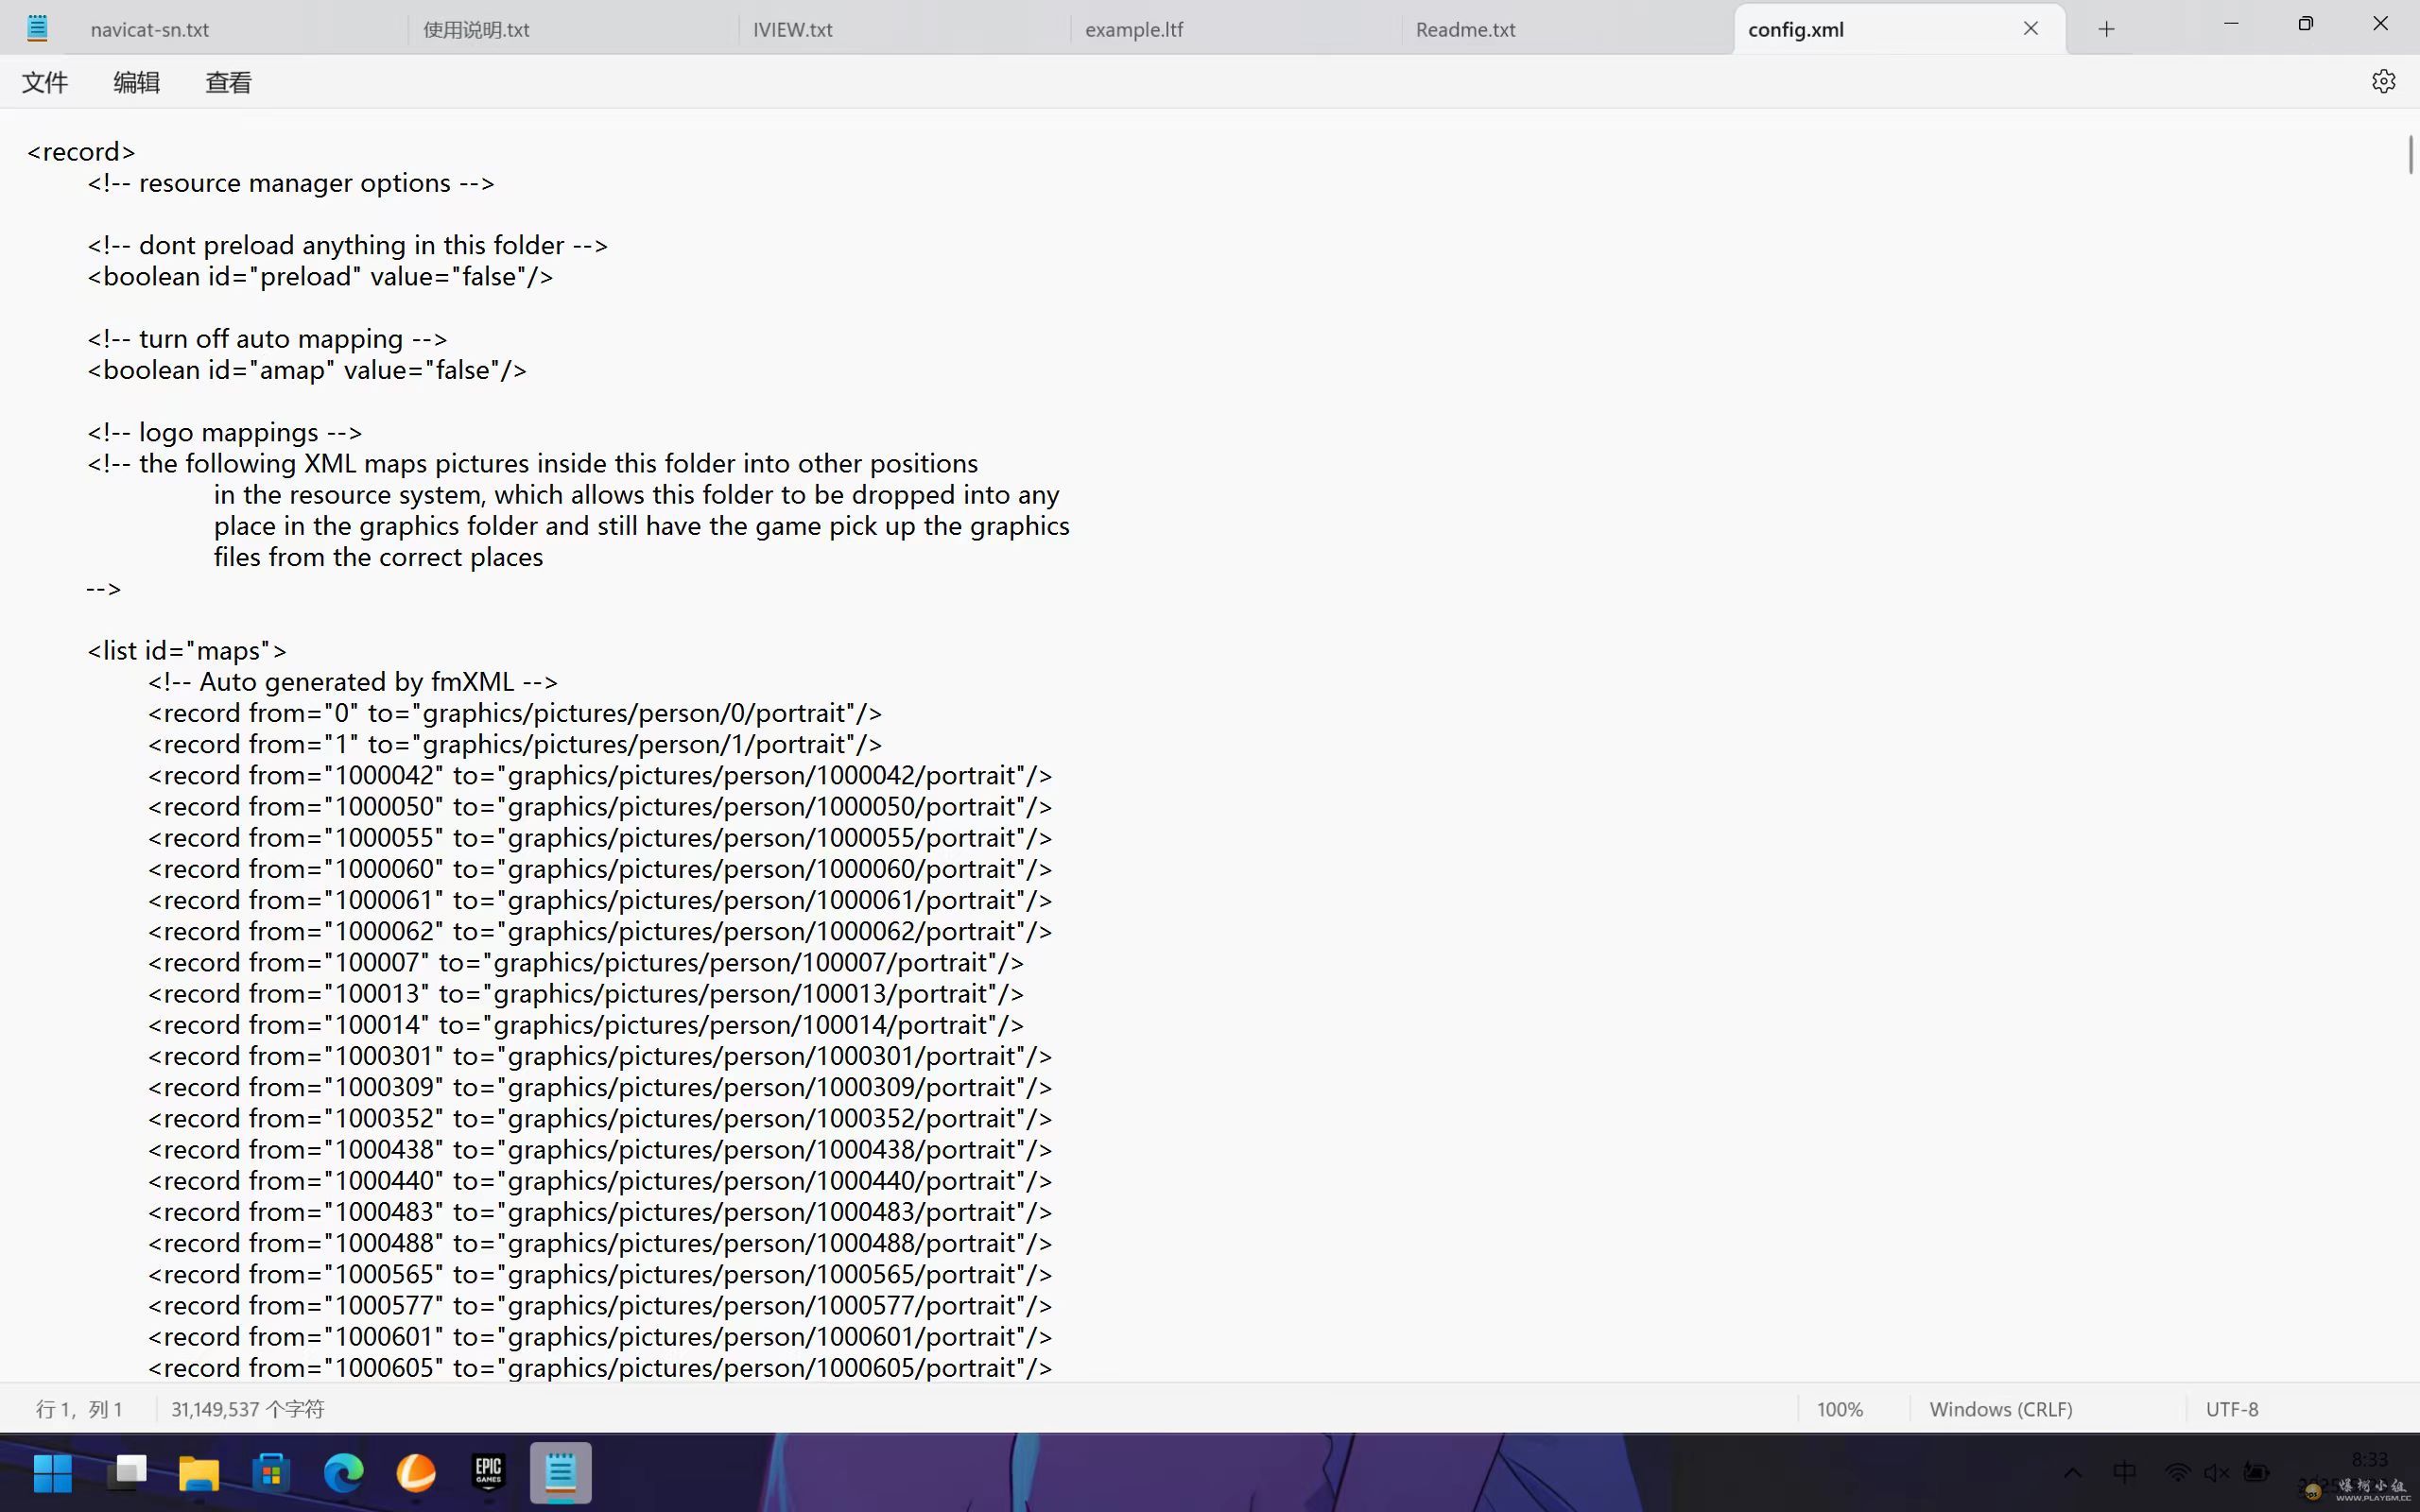Open Microsoft Store taskbar icon
The image size is (2420, 1512).
271,1472
